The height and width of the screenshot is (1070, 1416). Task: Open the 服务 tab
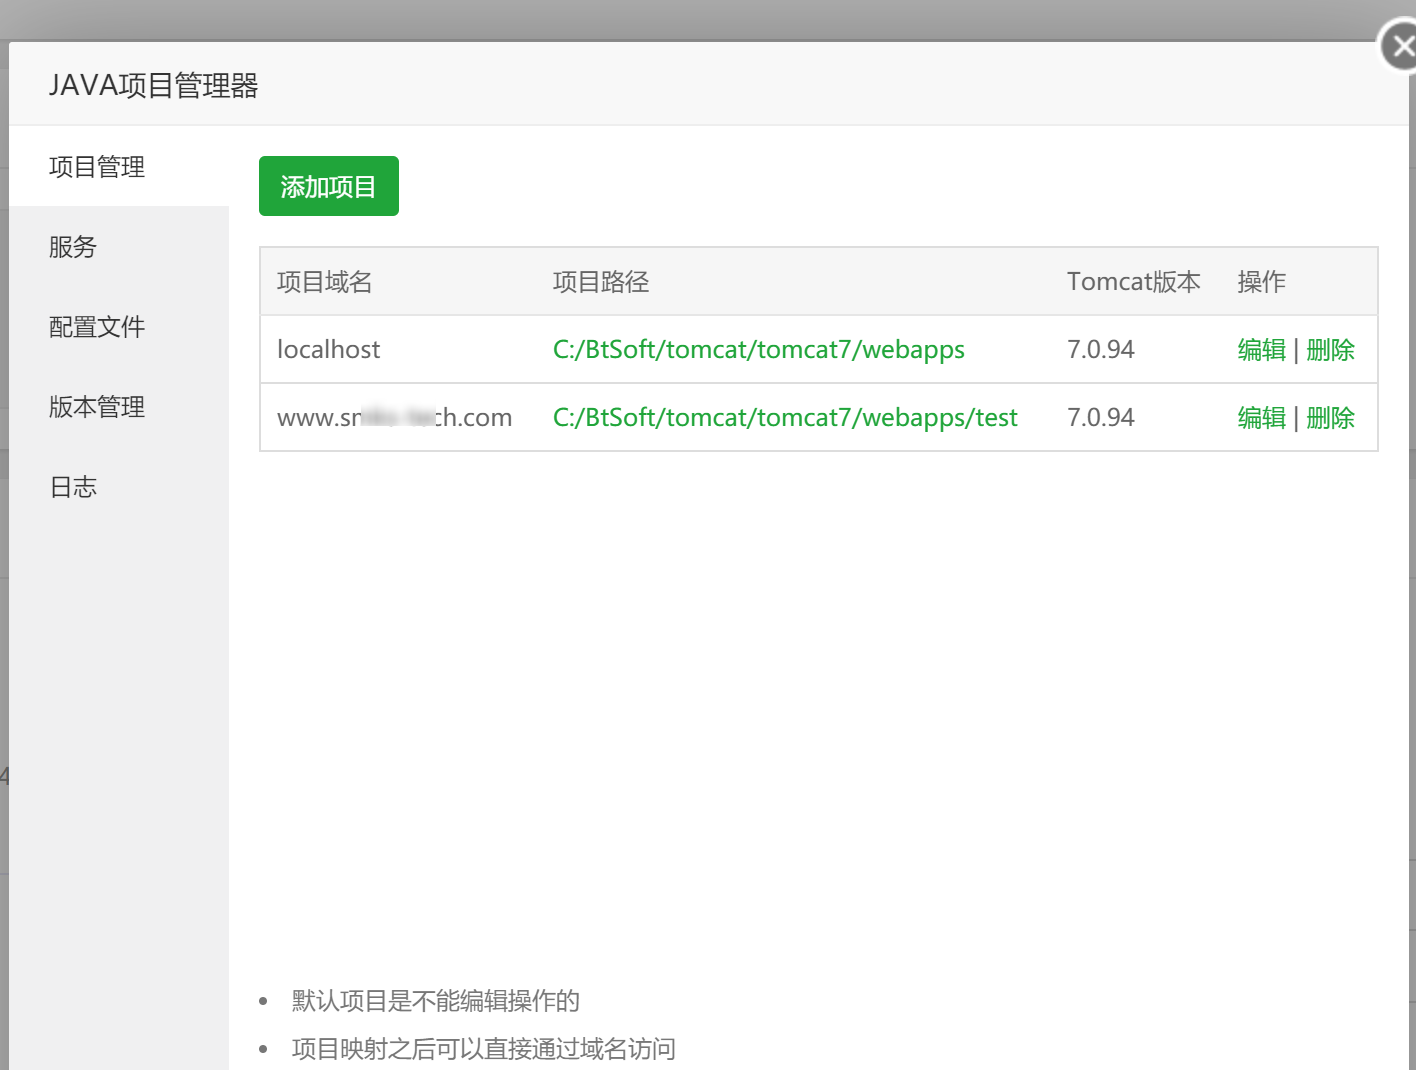click(x=119, y=246)
